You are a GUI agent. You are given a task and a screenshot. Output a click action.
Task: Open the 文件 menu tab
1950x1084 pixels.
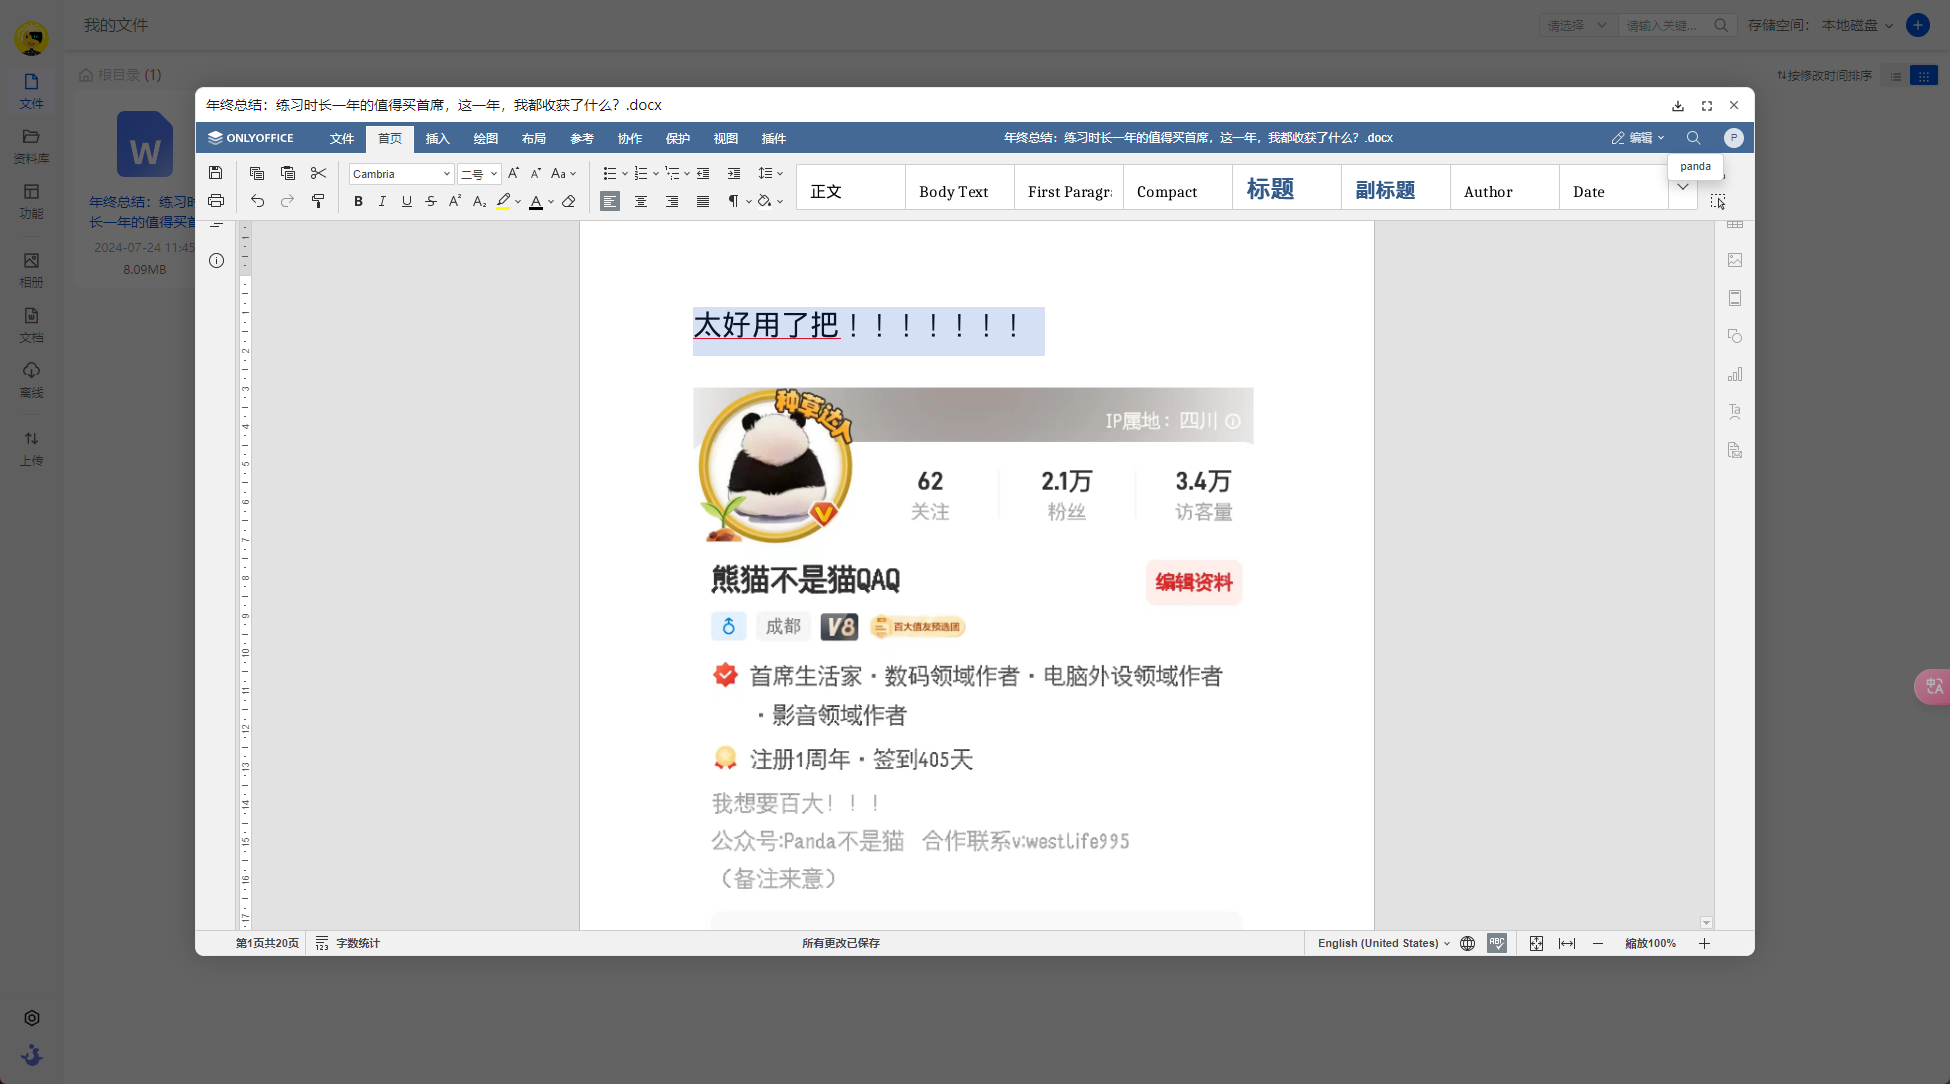[342, 138]
